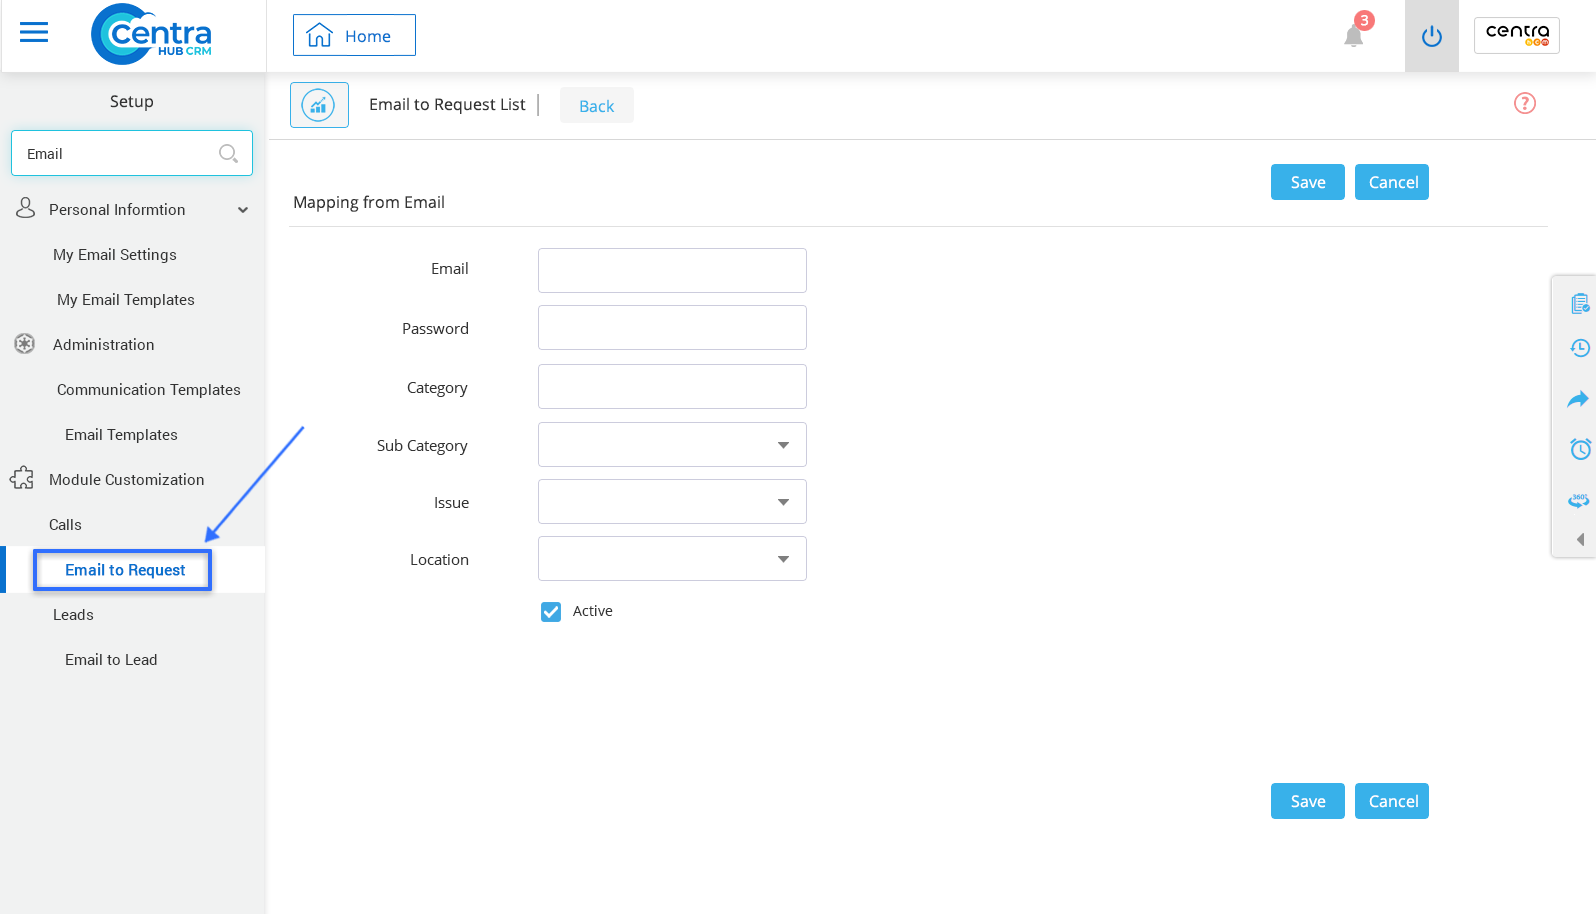Open the Issue dropdown
The image size is (1596, 914).
pyautogui.click(x=672, y=502)
